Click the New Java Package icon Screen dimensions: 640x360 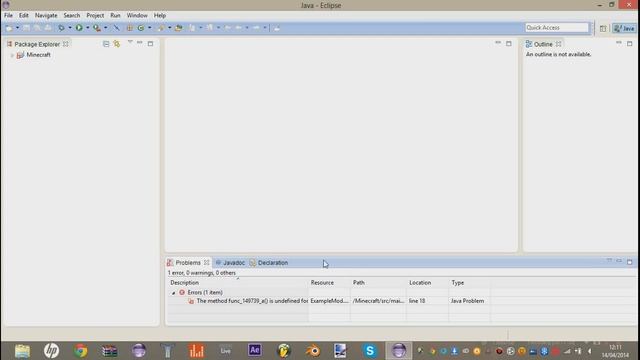tap(130, 28)
